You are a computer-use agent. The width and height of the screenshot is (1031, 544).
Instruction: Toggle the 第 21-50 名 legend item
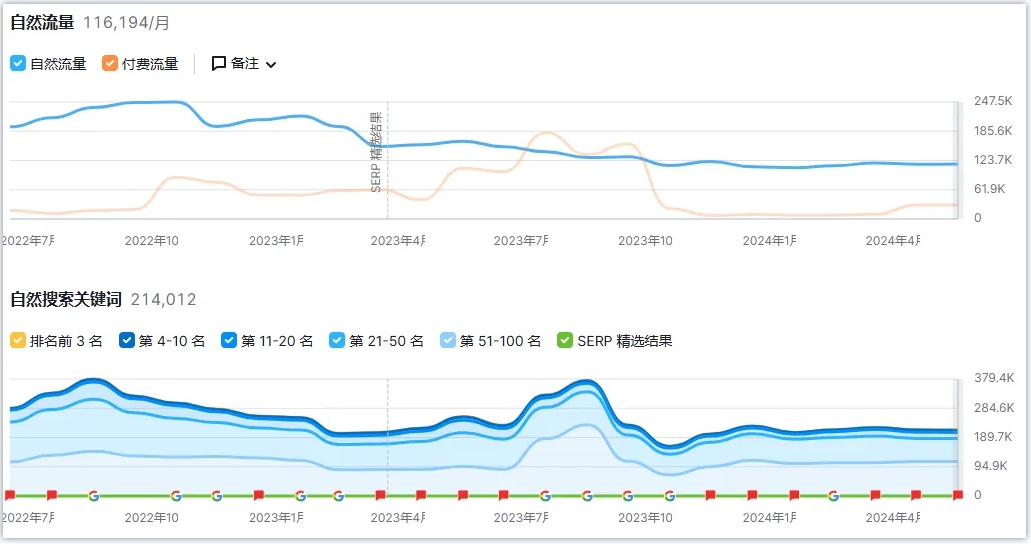[337, 340]
